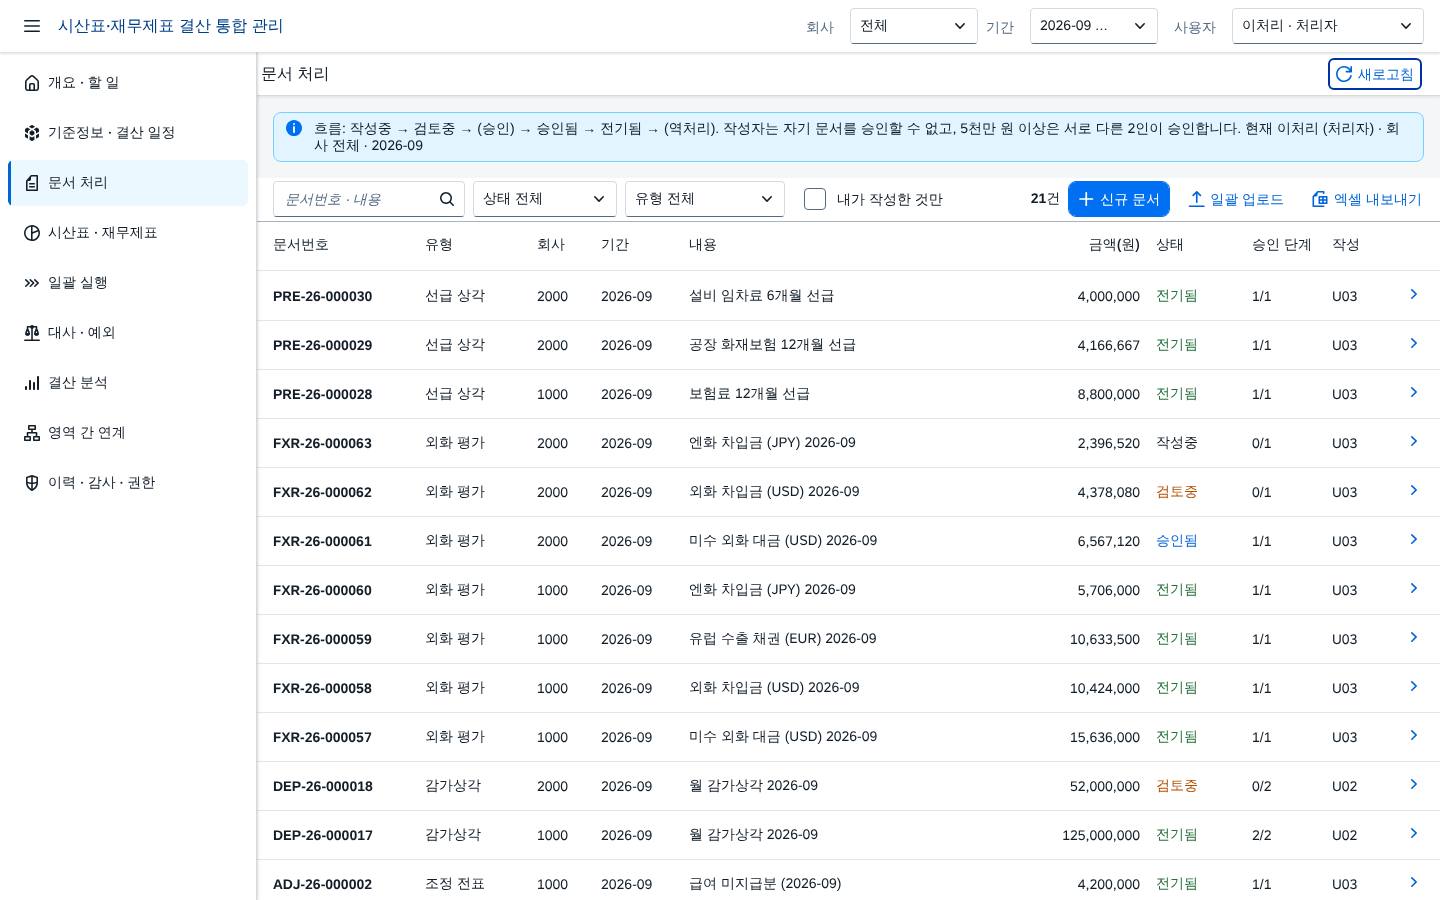The image size is (1440, 900).
Task: Click document number DEP-26-000018
Action: pos(323,786)
